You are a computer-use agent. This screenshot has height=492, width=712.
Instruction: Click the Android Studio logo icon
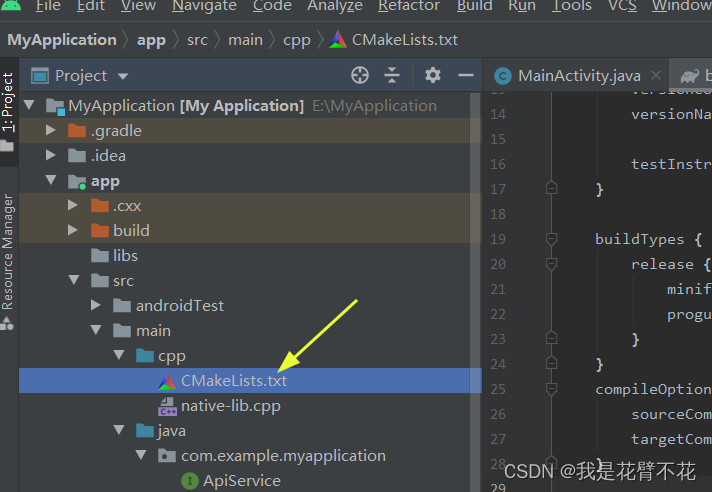pyautogui.click(x=11, y=5)
